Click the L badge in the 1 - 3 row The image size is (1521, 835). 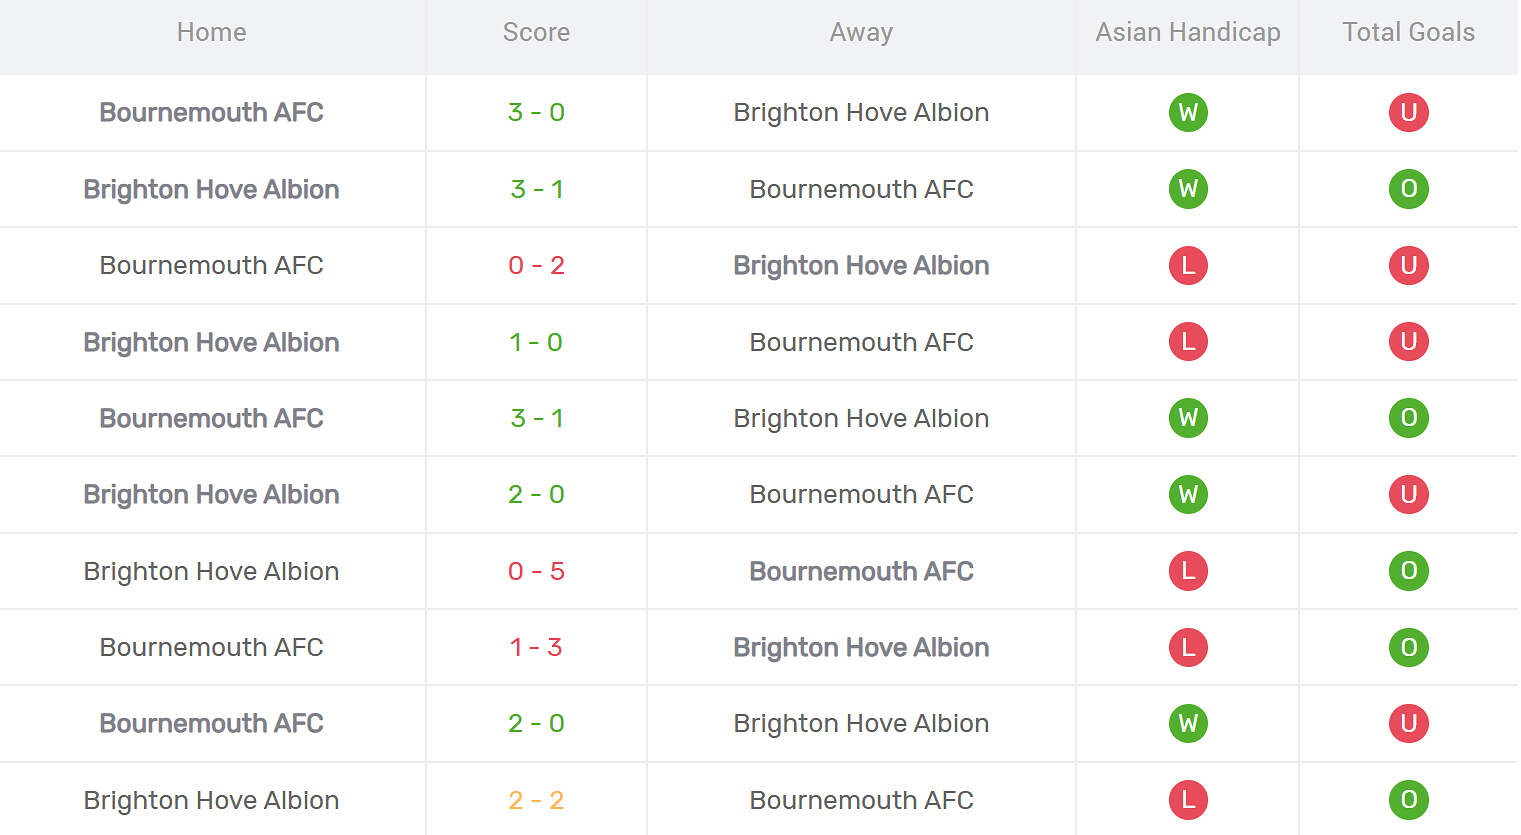[1188, 647]
